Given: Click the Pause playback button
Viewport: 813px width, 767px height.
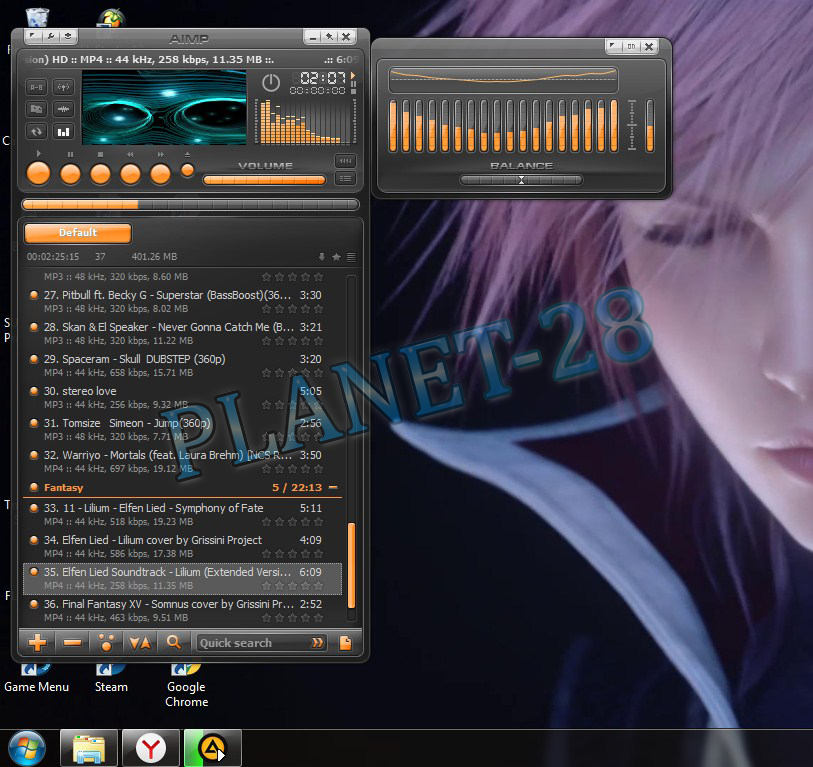Looking at the screenshot, I should 70,172.
